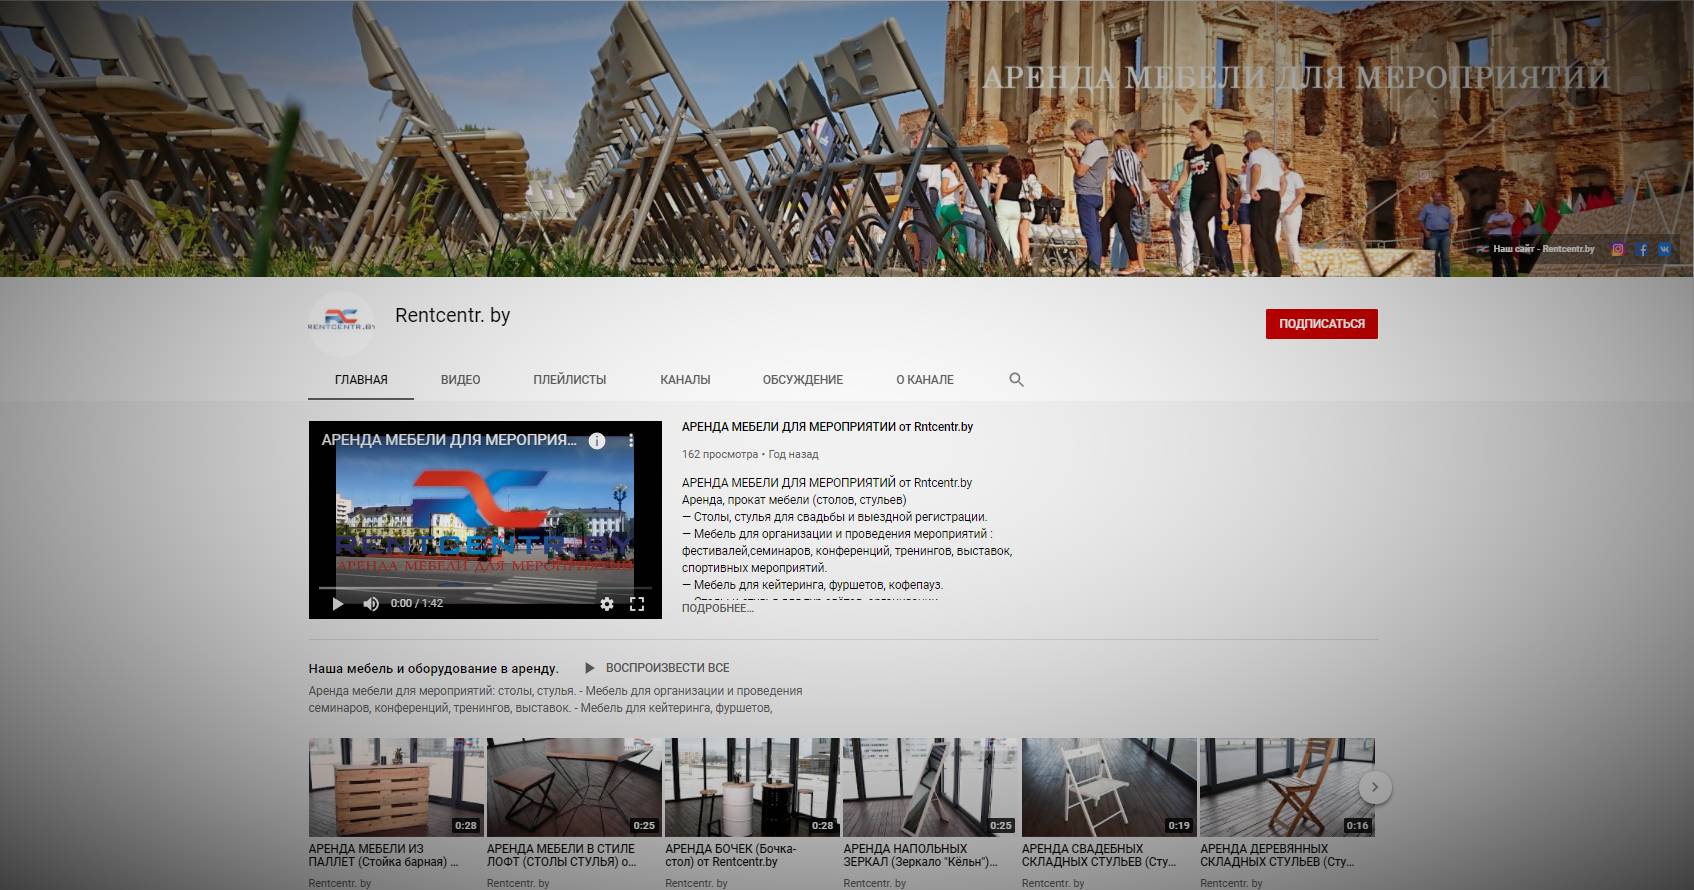The width and height of the screenshot is (1694, 890).
Task: Open the featured video title link
Action: click(827, 427)
